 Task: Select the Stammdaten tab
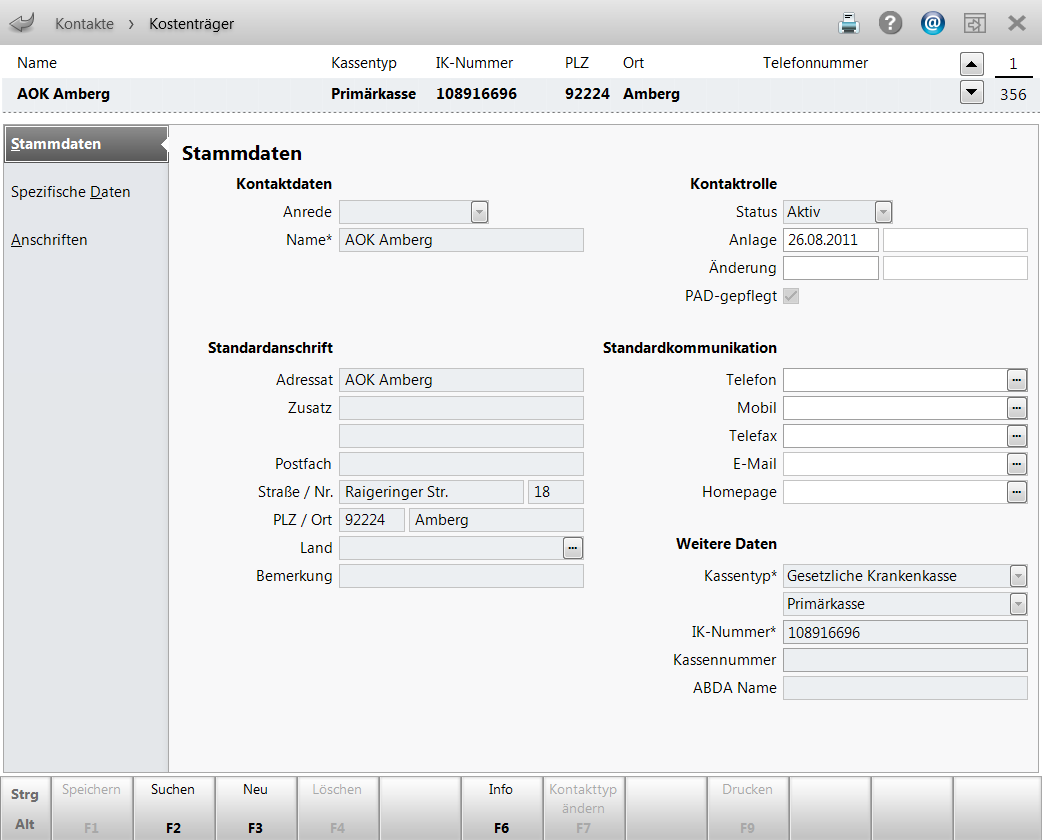tap(86, 144)
